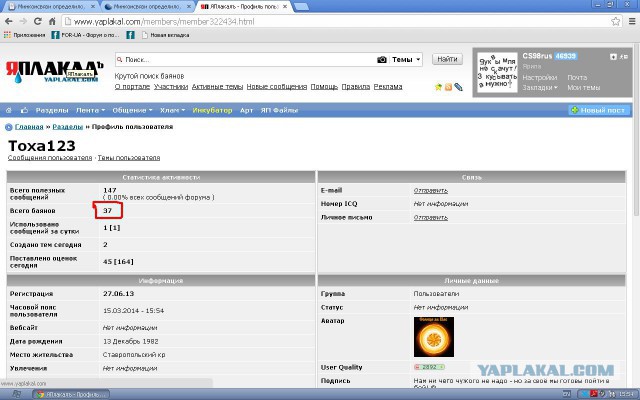
Task: Click the thumbs-up icon in the nav bar
Action: tap(24, 110)
